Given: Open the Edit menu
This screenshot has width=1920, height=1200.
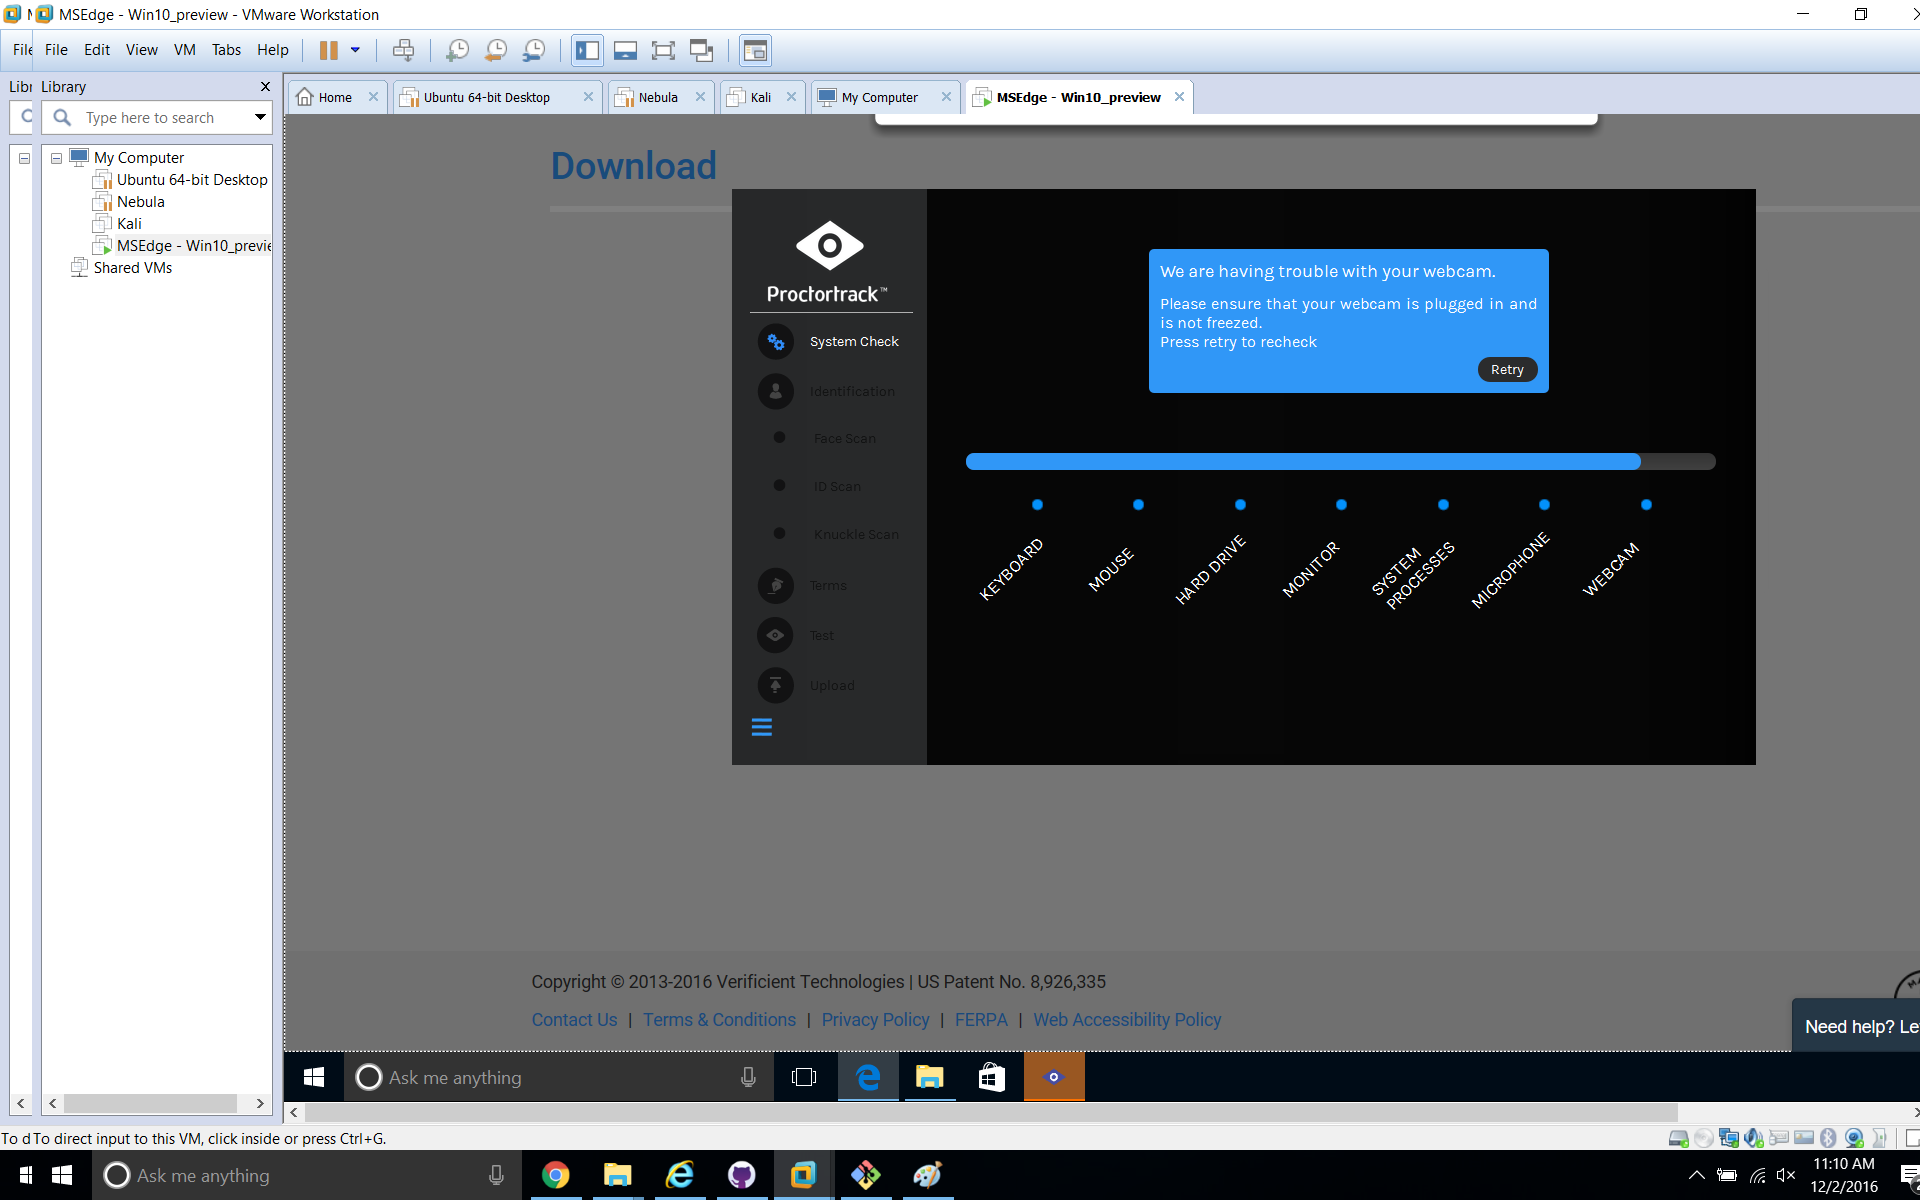Looking at the screenshot, I should 97,50.
